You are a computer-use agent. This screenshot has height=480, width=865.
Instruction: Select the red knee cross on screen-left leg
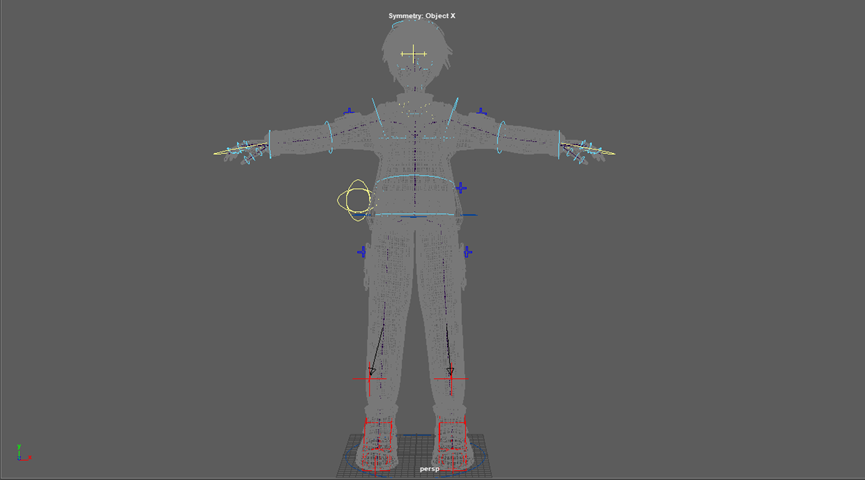click(369, 378)
